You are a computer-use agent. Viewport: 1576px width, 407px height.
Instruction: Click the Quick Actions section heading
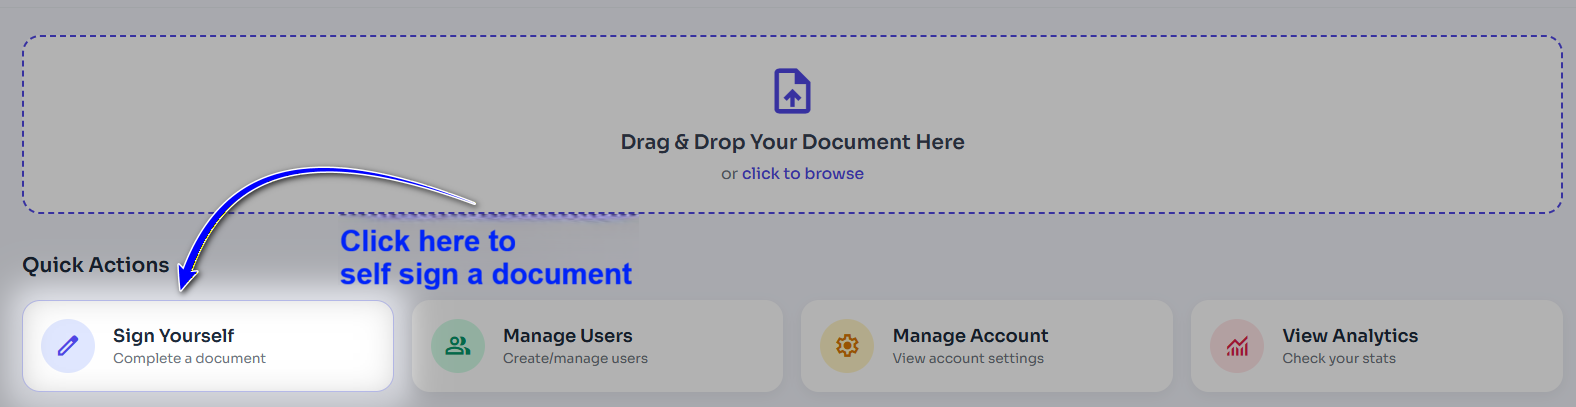click(x=96, y=265)
